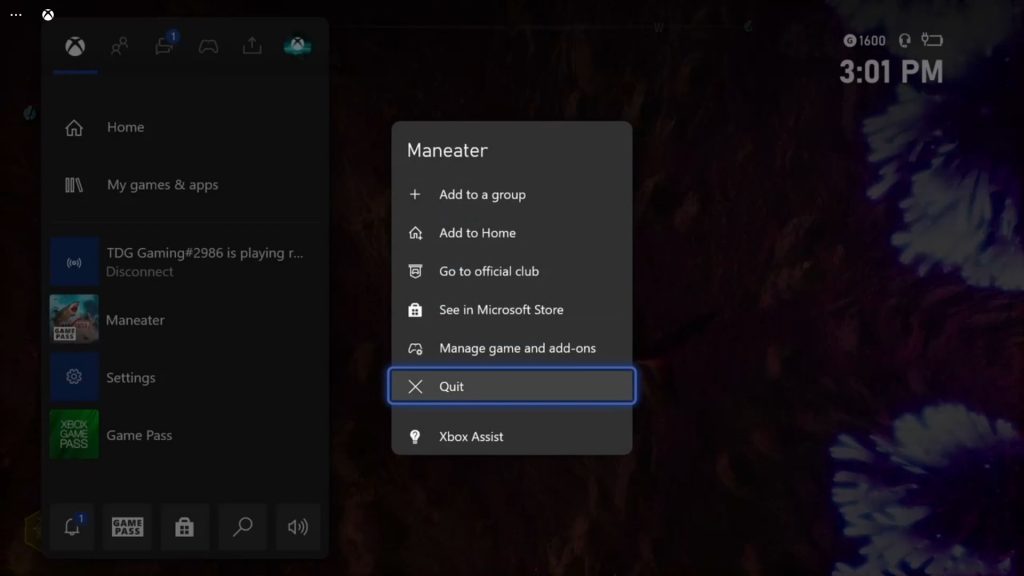Image resolution: width=1024 pixels, height=576 pixels.
Task: Open audio and volume speaker icon
Action: (298, 526)
